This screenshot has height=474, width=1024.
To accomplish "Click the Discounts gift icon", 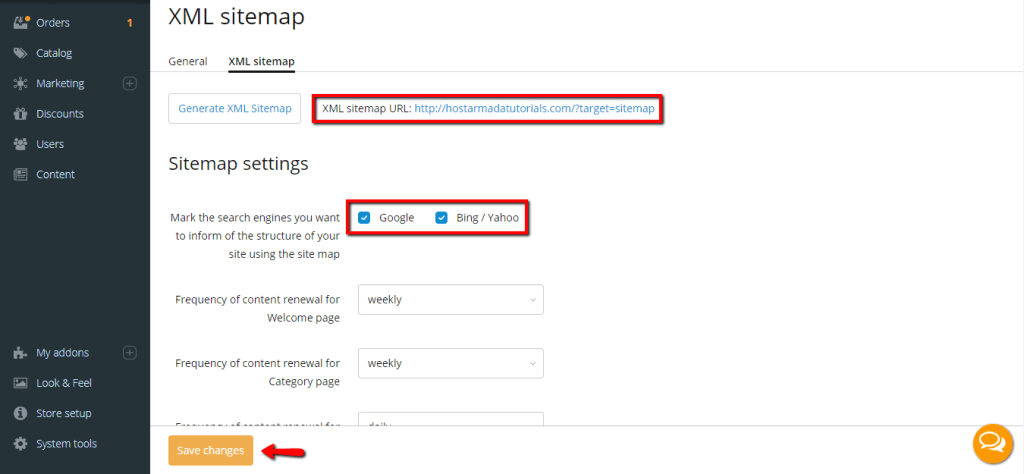I will coord(20,114).
